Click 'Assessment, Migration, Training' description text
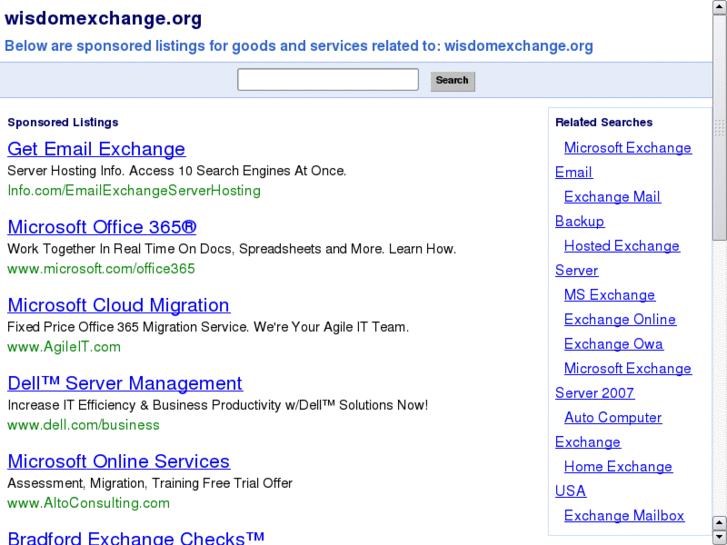 pos(150,483)
